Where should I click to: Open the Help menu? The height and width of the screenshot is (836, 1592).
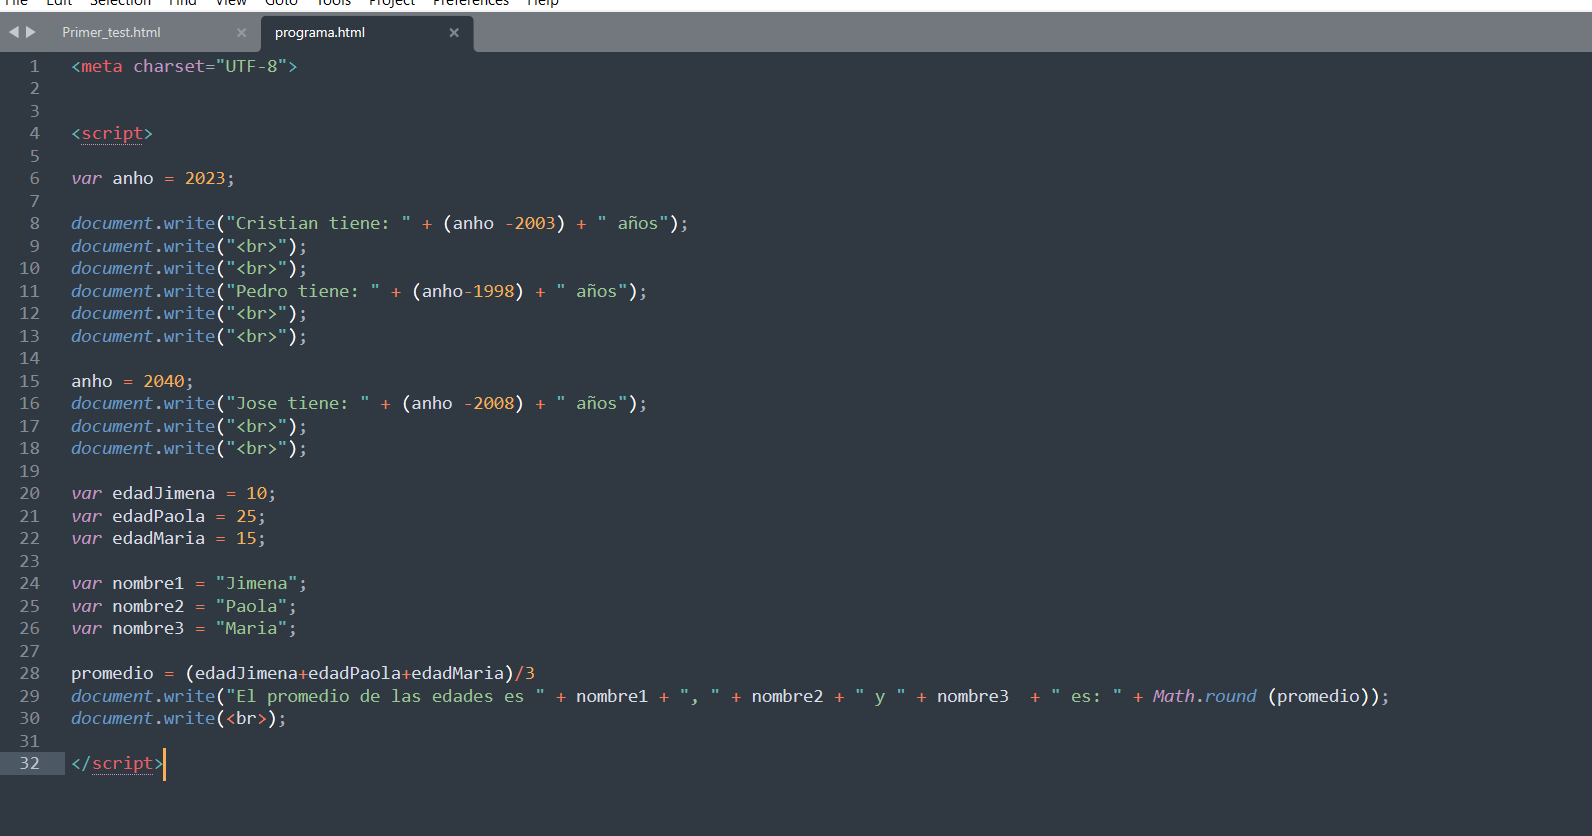(x=543, y=3)
